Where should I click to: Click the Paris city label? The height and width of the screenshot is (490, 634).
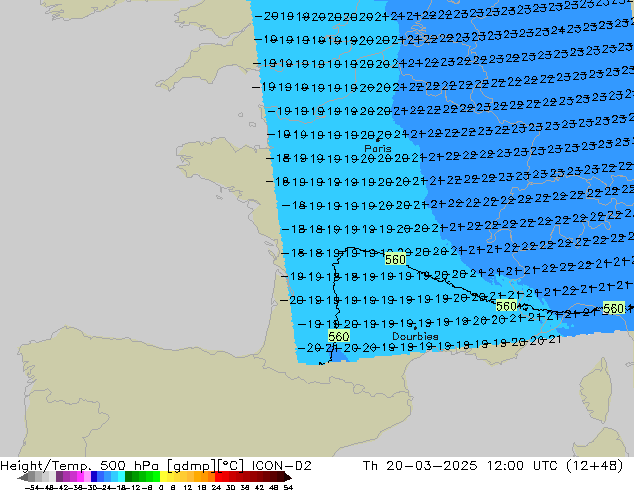click(x=378, y=148)
